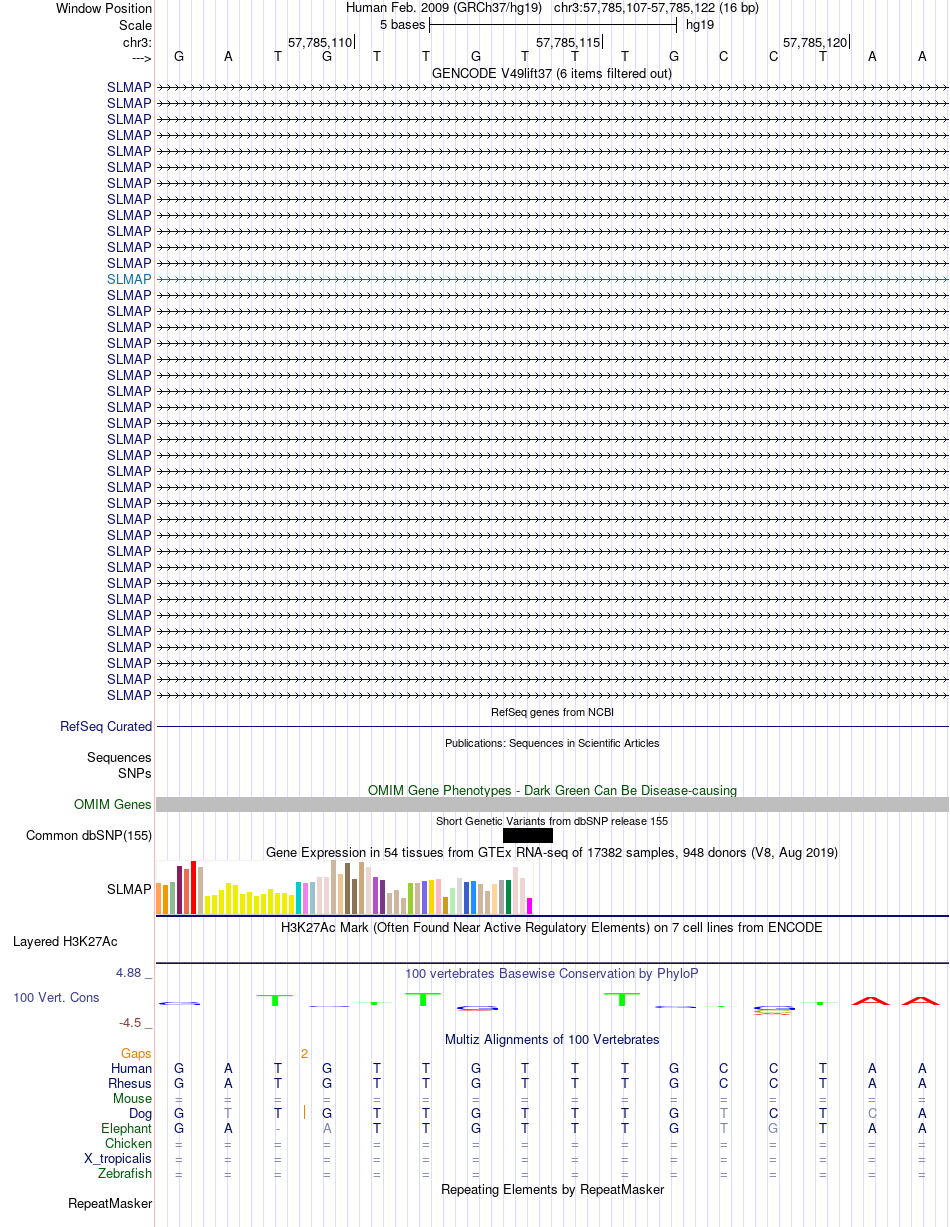
Task: Click the orange '2' gap count marker
Action: [304, 1053]
